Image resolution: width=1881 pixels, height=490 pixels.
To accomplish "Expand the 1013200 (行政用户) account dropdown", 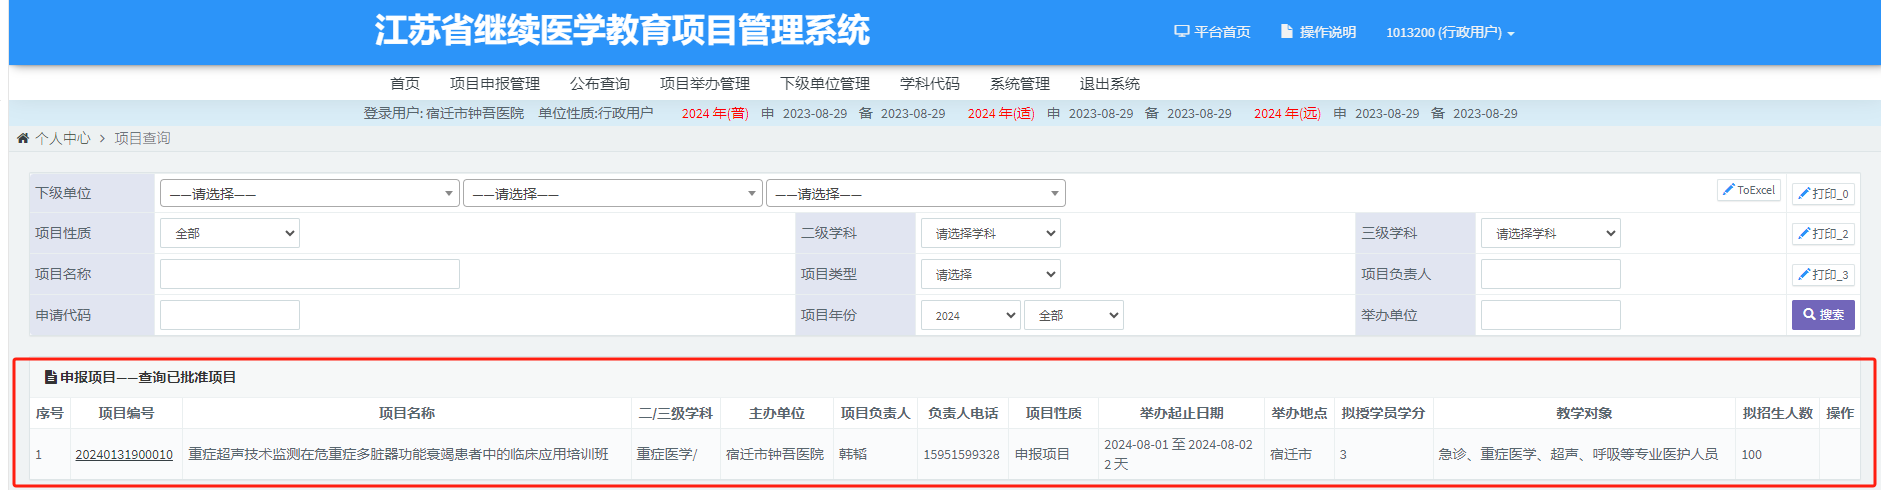I will (x=1450, y=33).
